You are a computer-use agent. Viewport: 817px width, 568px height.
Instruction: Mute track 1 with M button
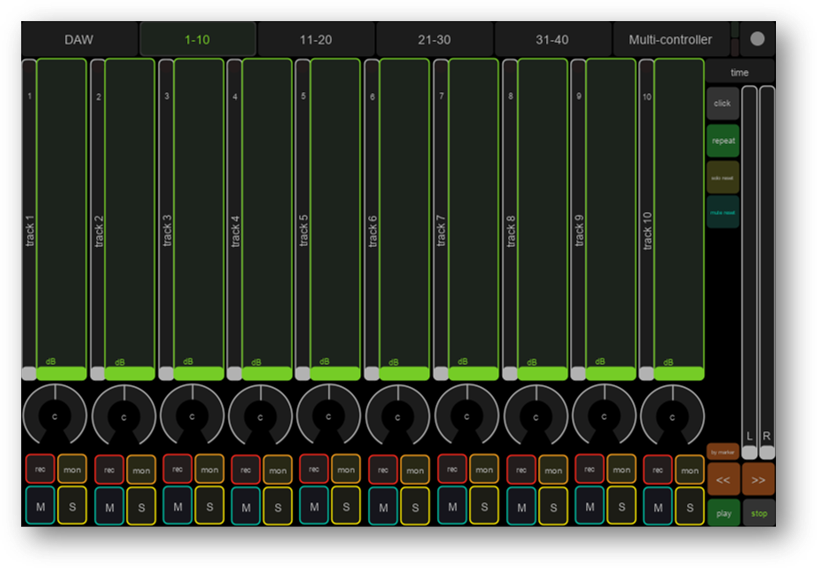[41, 506]
